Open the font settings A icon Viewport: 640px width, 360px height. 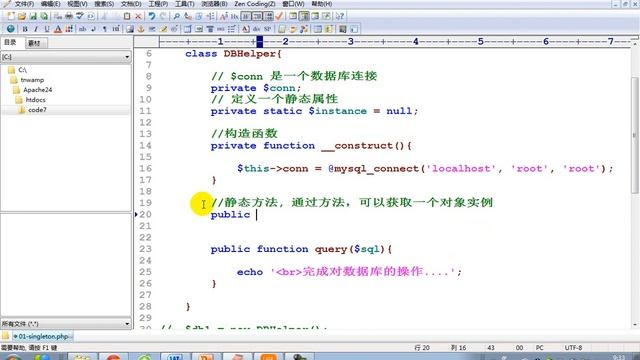coord(223,16)
